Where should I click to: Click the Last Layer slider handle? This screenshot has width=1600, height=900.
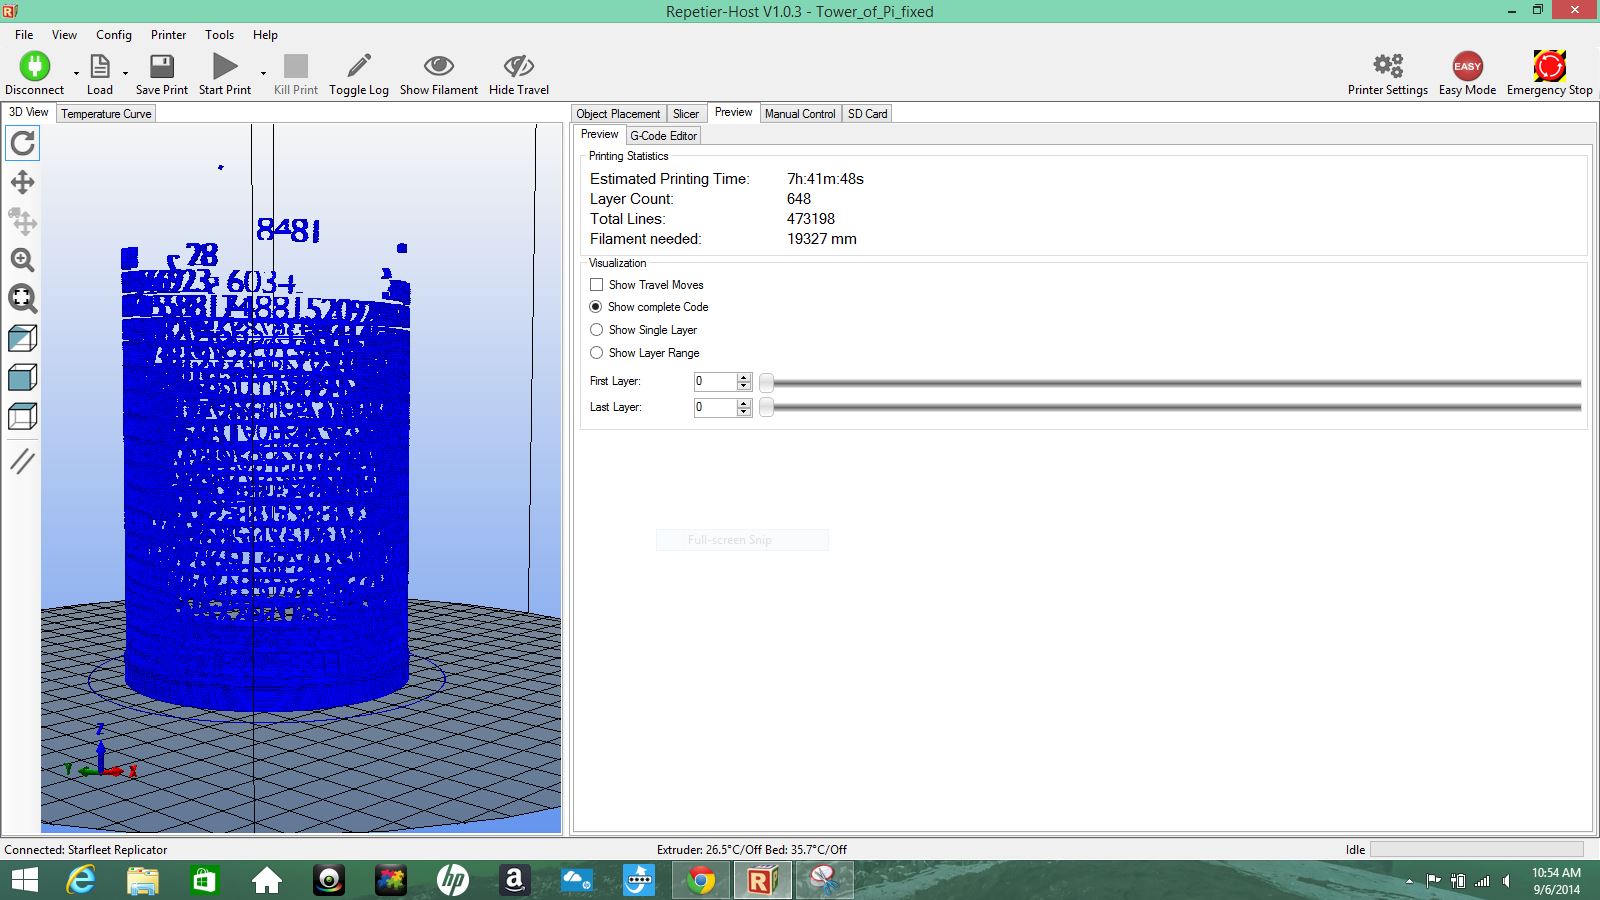[x=766, y=408]
